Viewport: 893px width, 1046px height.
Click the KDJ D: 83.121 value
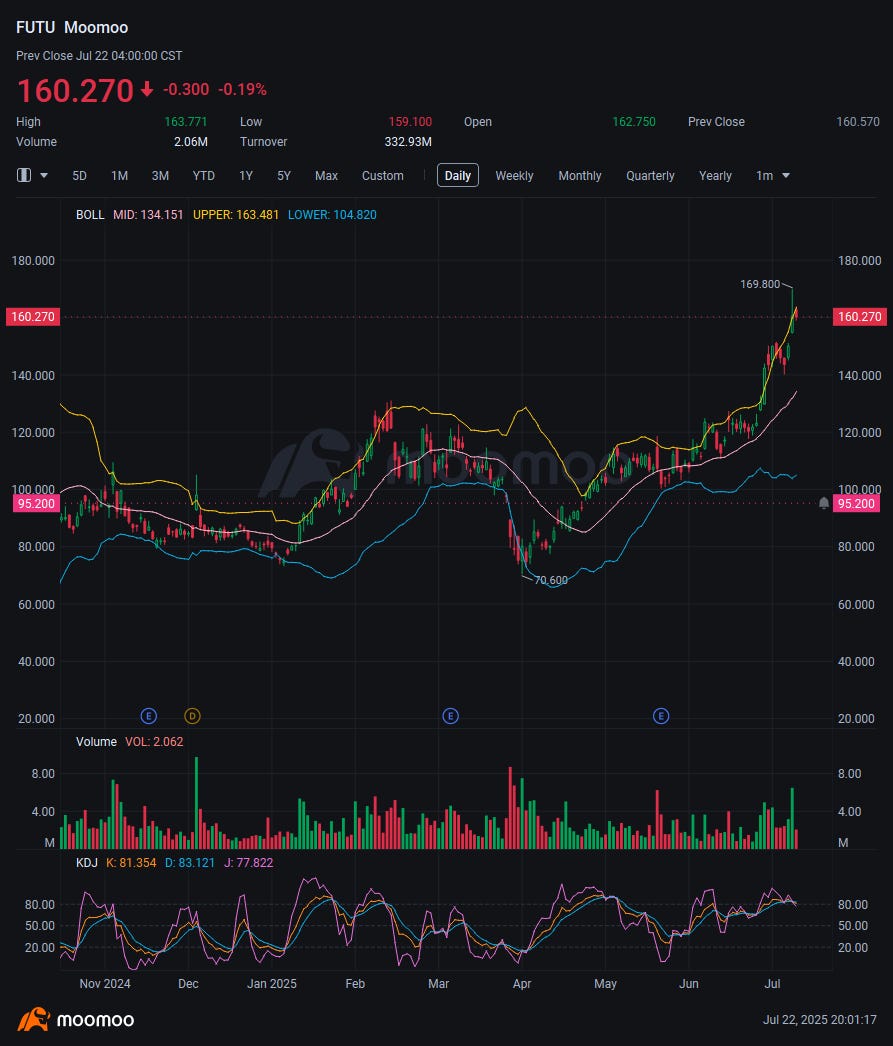pyautogui.click(x=190, y=863)
